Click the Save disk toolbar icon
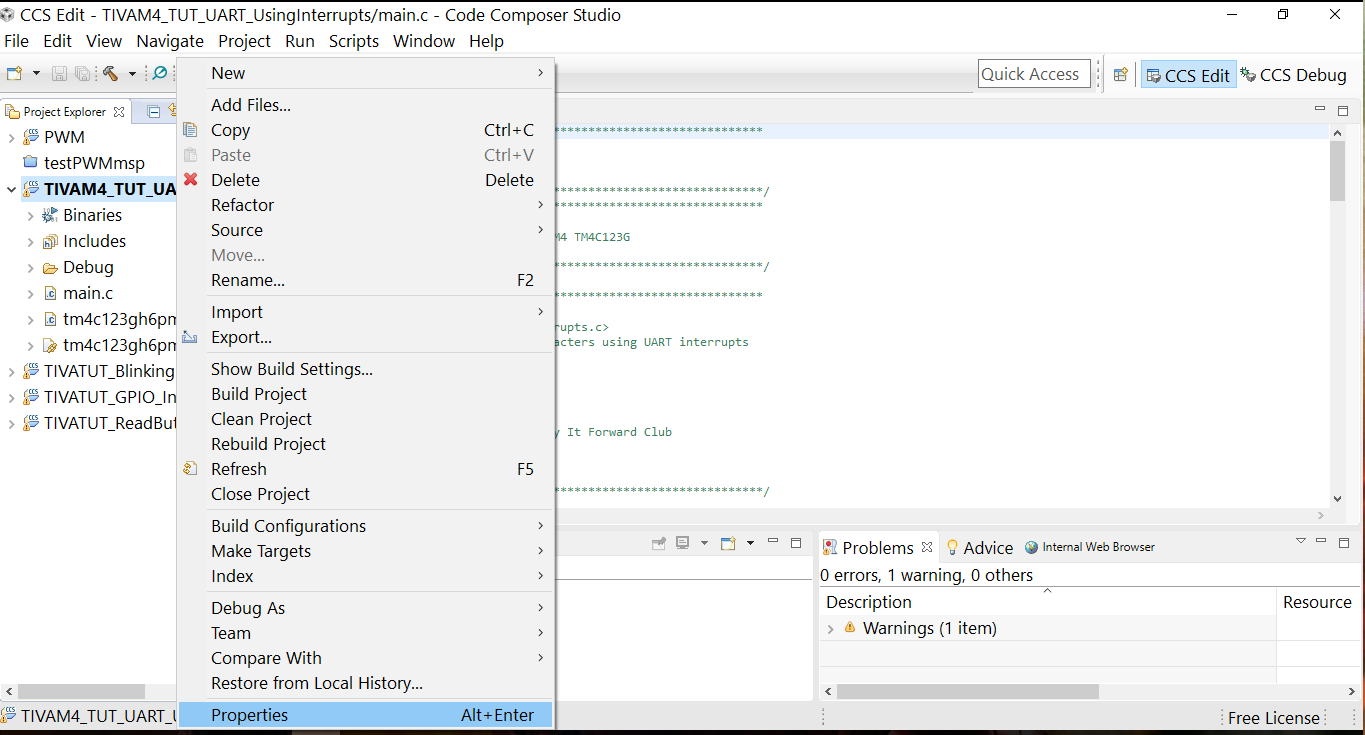 (x=59, y=74)
